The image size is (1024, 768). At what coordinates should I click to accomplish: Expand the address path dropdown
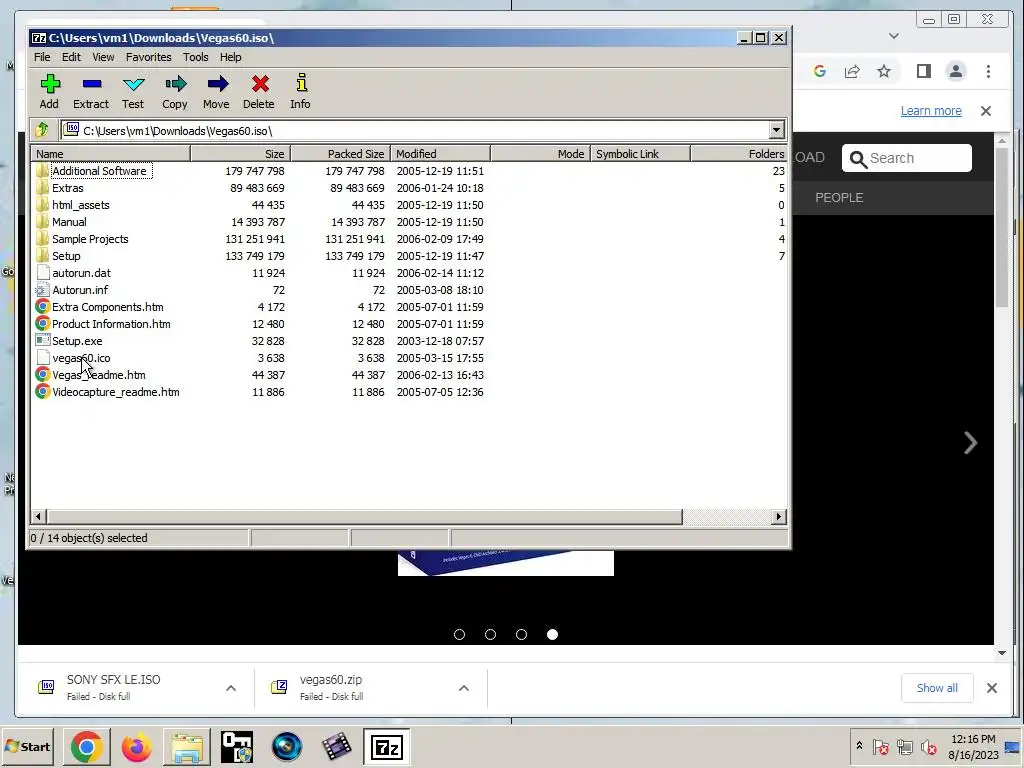pos(776,130)
